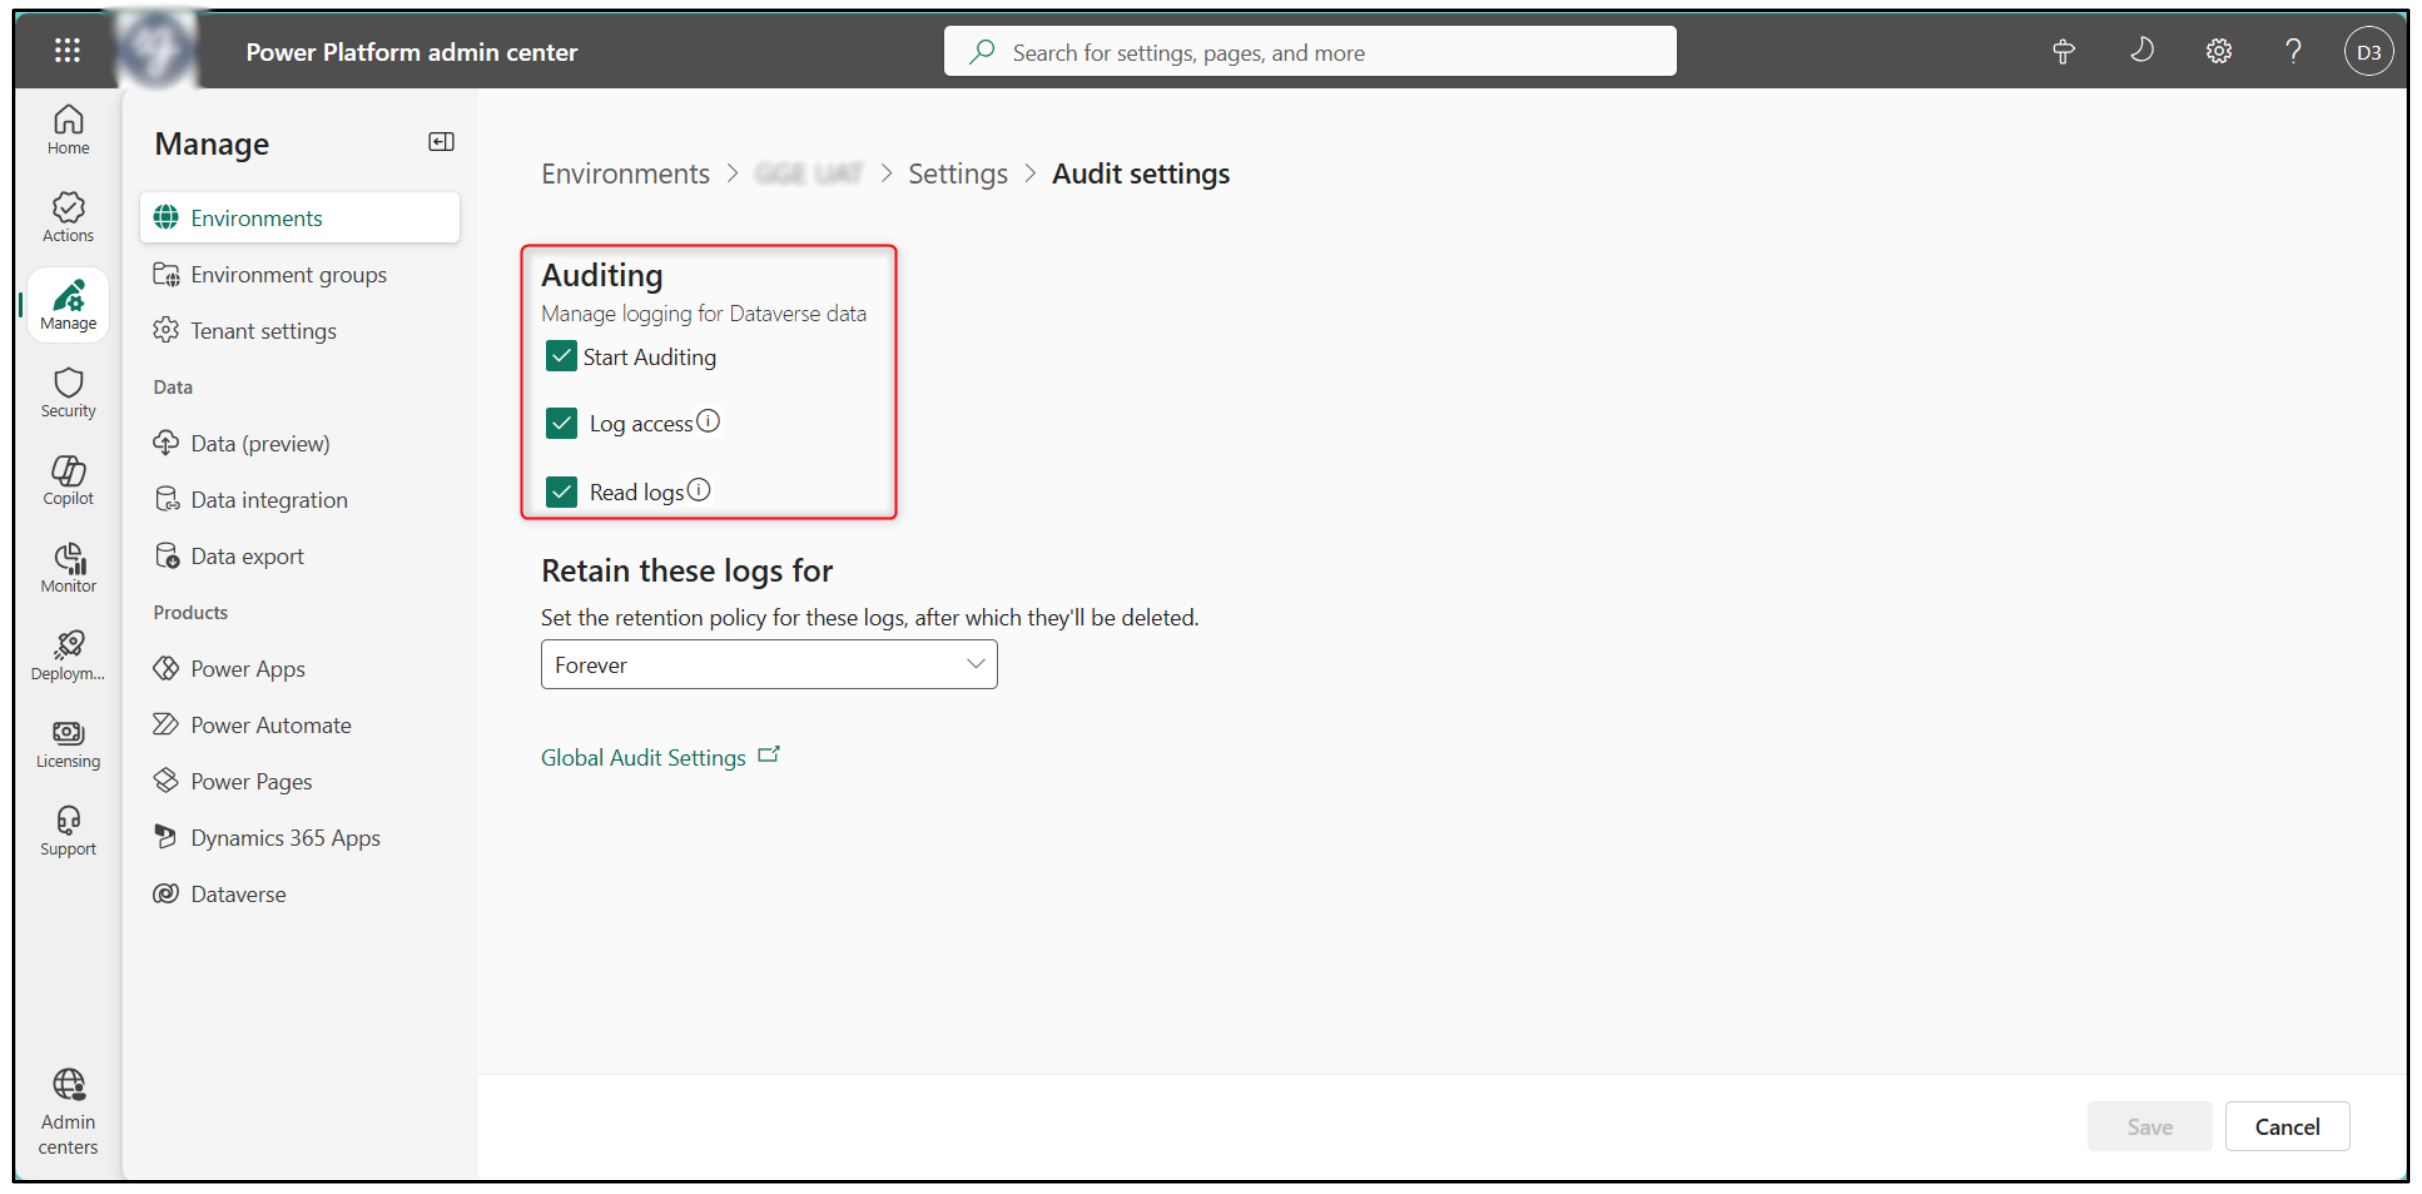Collapse the Manage navigation pane
This screenshot has height=1194, width=2422.
441,142
